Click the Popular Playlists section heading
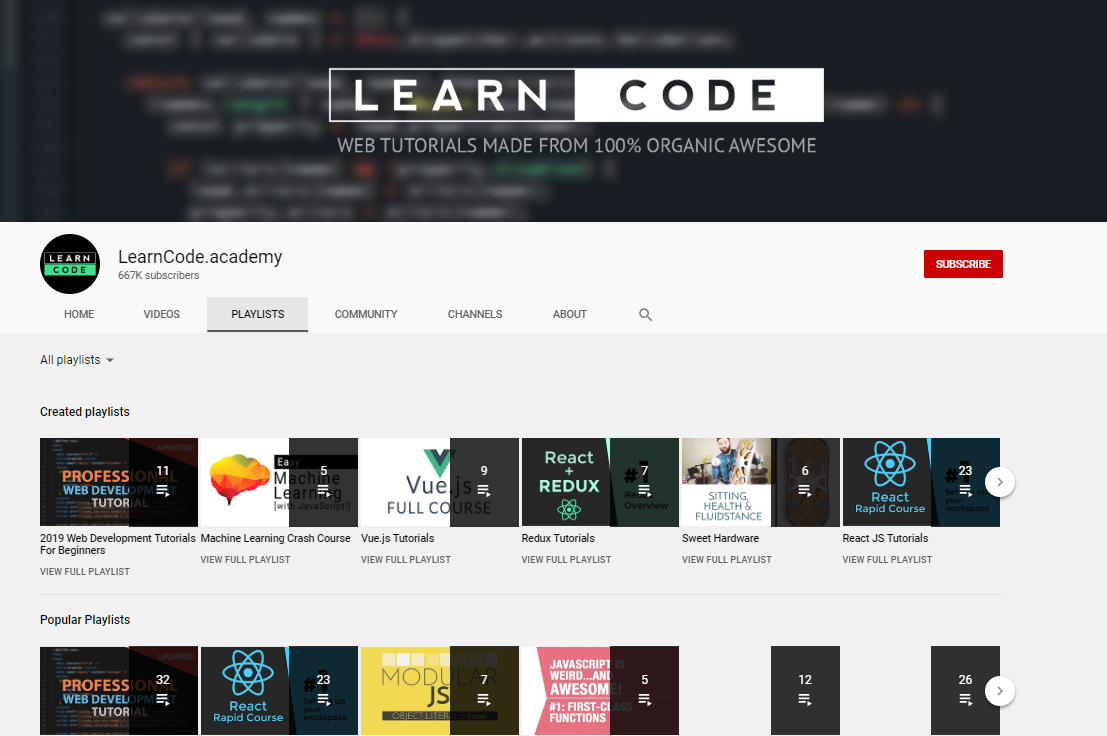The width and height of the screenshot is (1107, 736). [x=85, y=620]
